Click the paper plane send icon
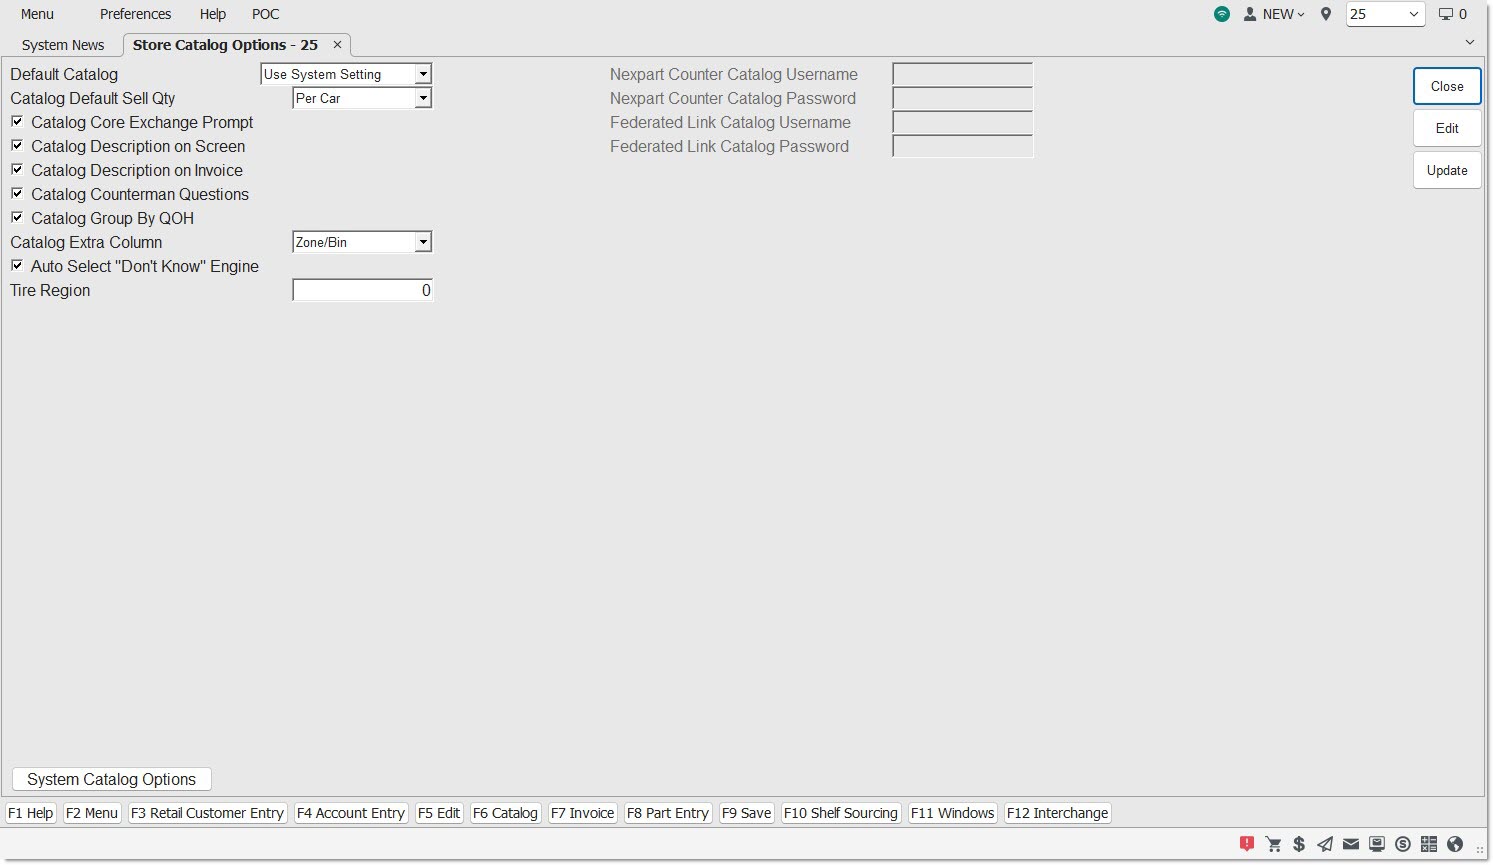 tap(1325, 844)
